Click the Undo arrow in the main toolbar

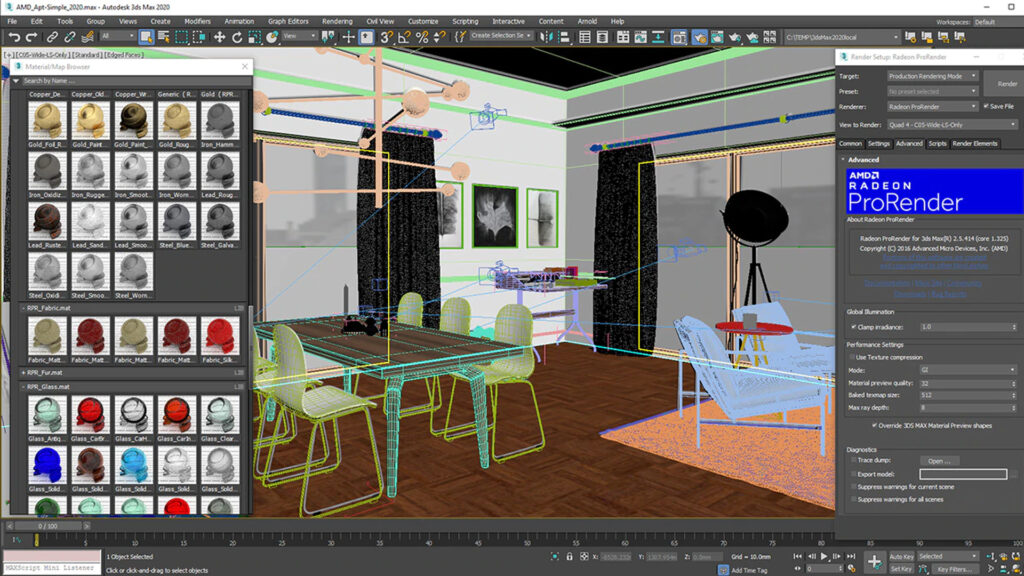tap(14, 37)
